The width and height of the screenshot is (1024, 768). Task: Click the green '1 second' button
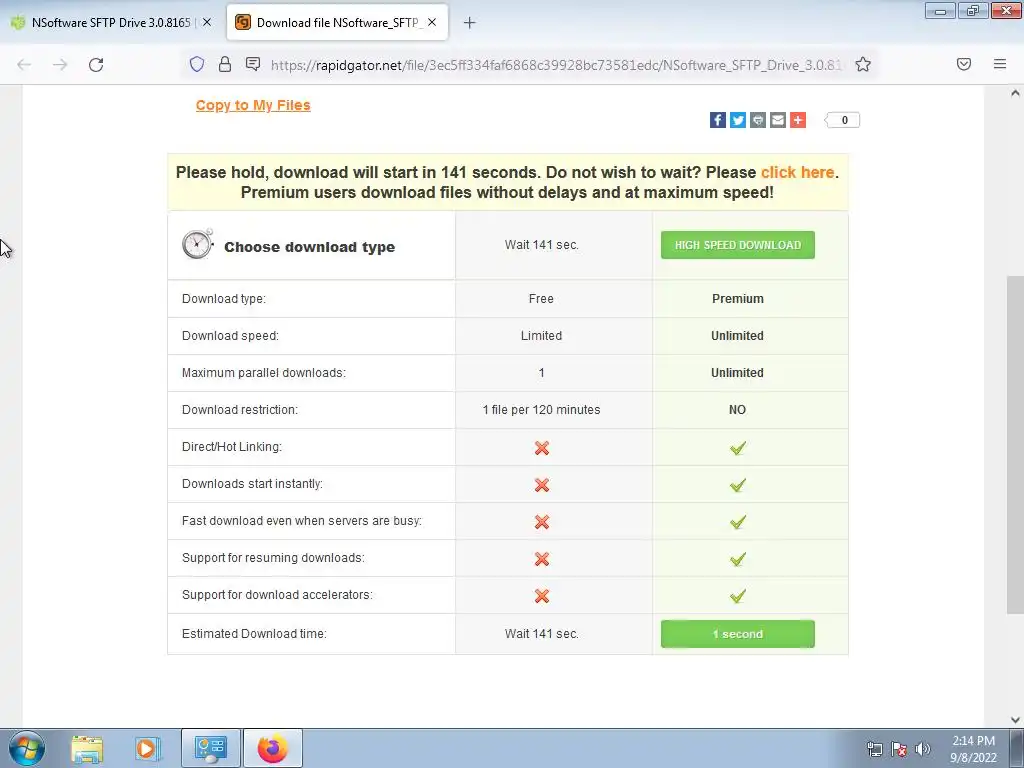(x=737, y=634)
